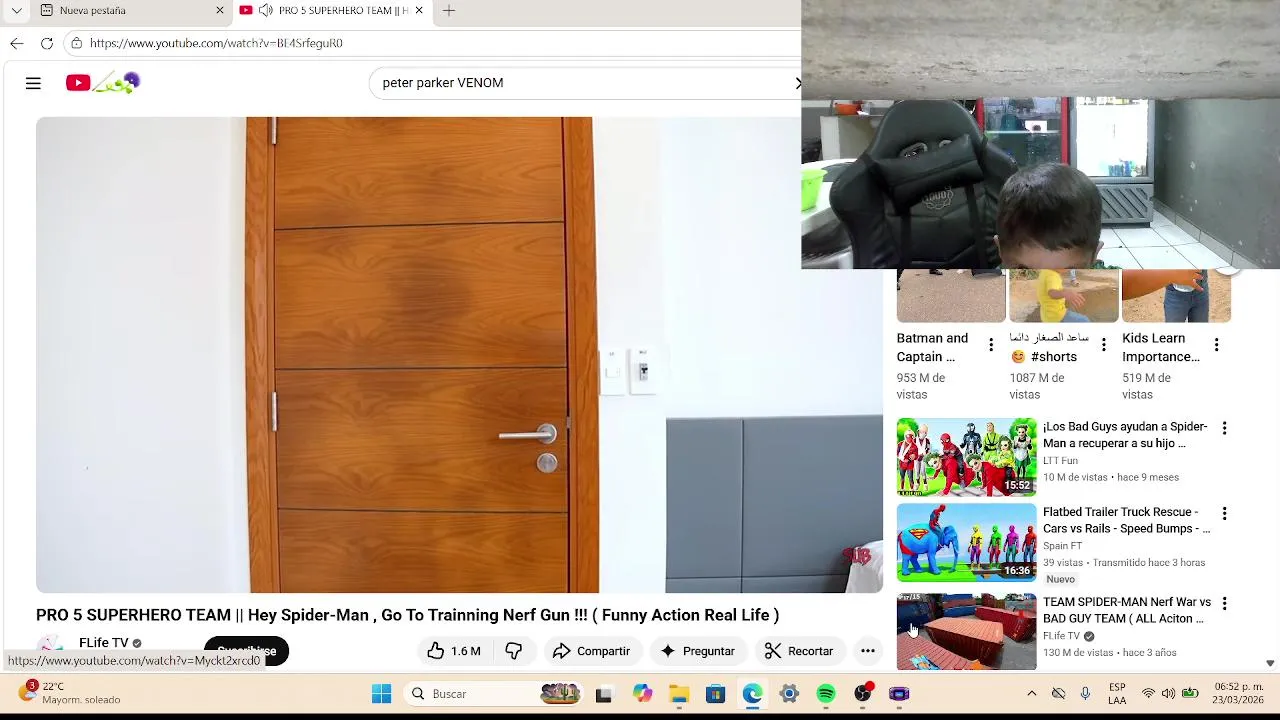
Task: Open File Explorer from the taskbar
Action: [x=679, y=694]
